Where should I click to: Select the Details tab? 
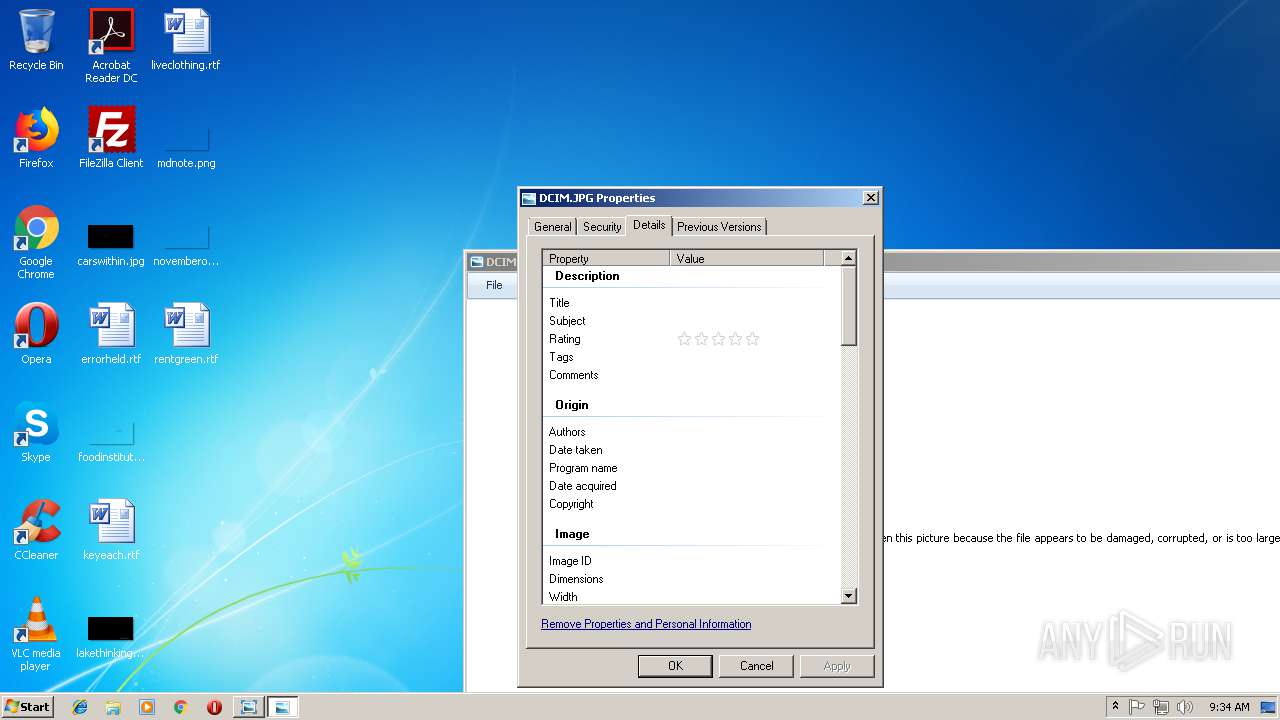coord(649,225)
